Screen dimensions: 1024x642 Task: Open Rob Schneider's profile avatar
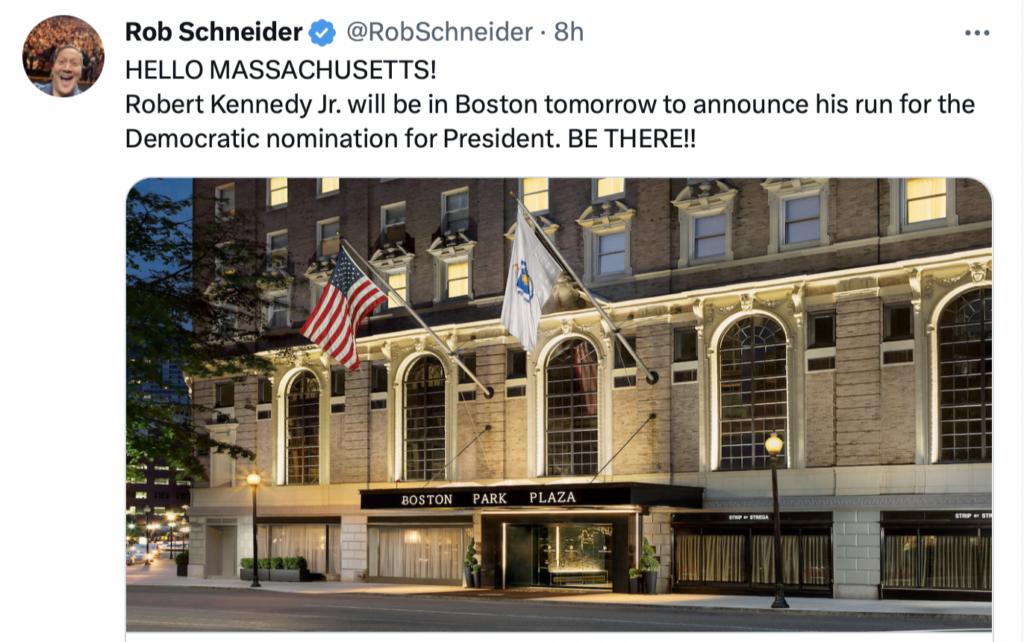63,56
